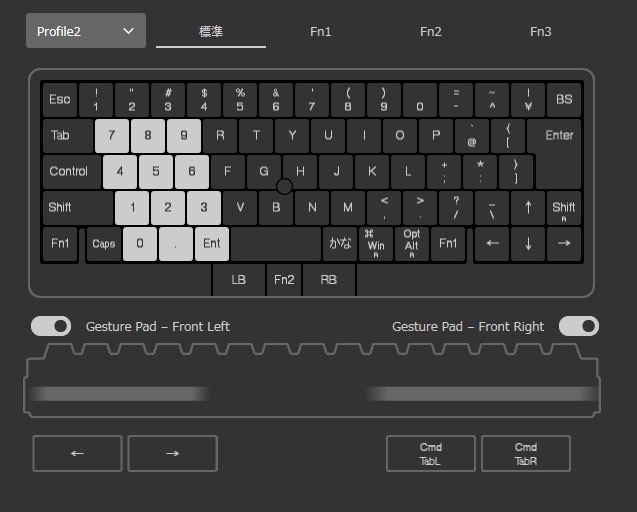
Task: Click the かな key
Action: 340,243
